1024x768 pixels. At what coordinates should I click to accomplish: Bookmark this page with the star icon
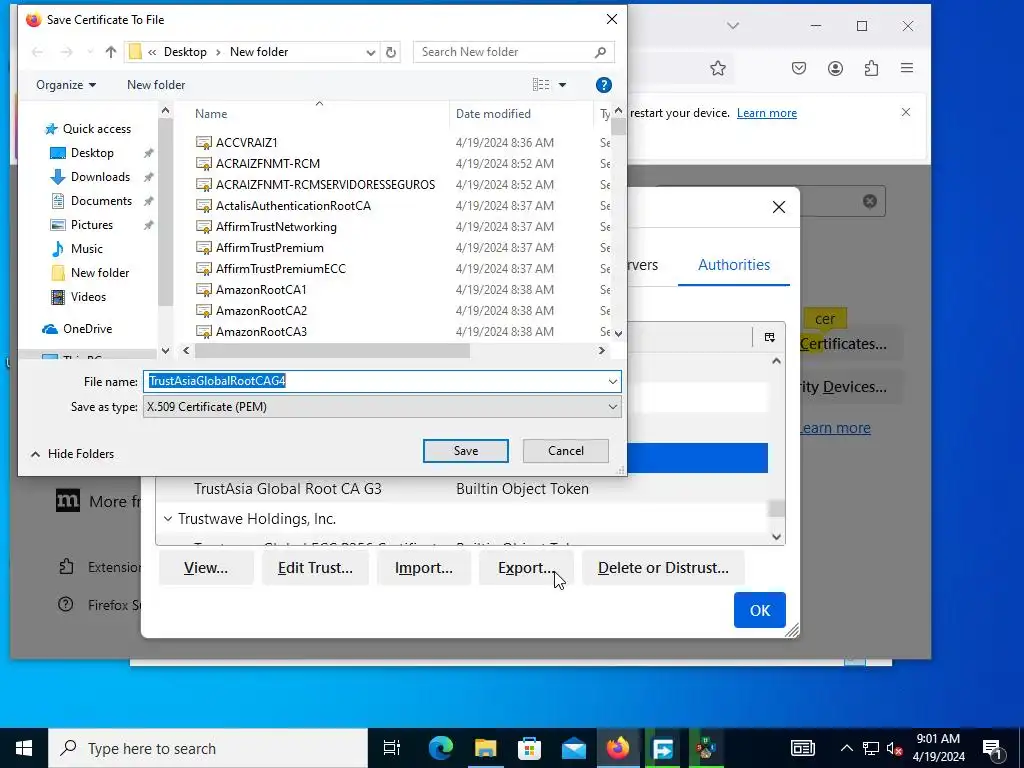click(x=718, y=69)
